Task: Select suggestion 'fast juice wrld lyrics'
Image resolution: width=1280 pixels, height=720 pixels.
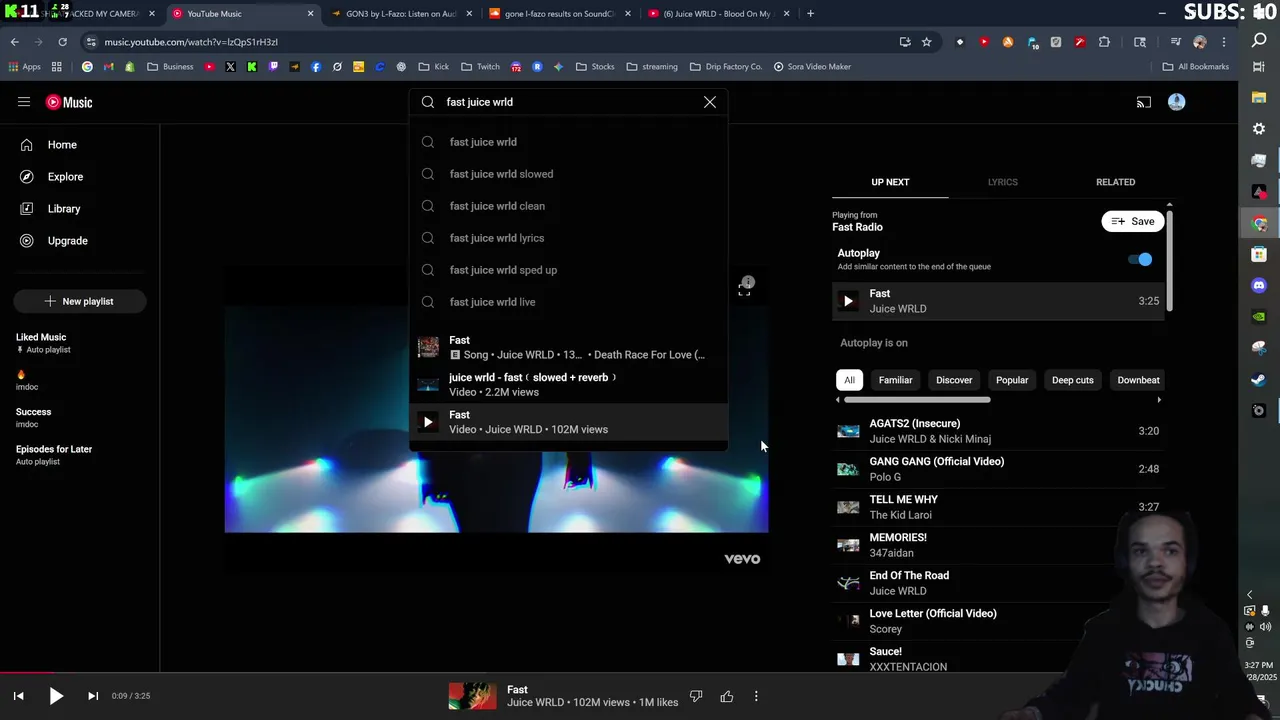Action: tap(568, 238)
